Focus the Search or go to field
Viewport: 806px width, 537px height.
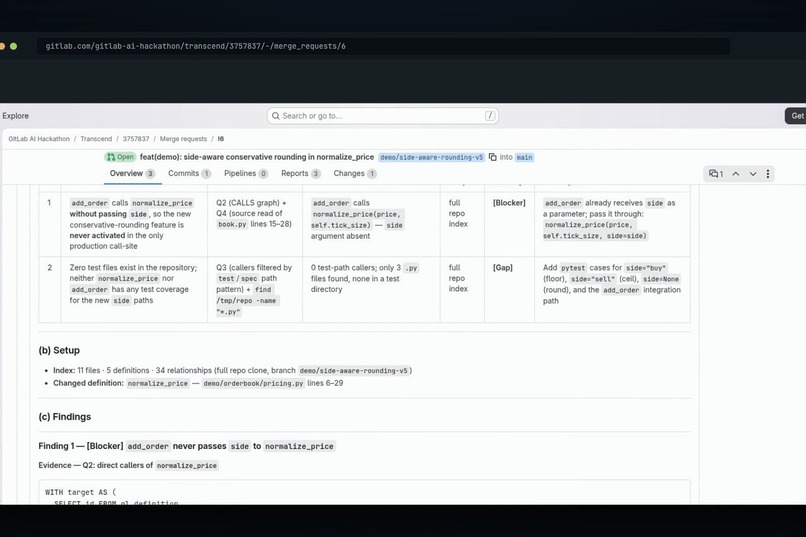click(x=382, y=116)
